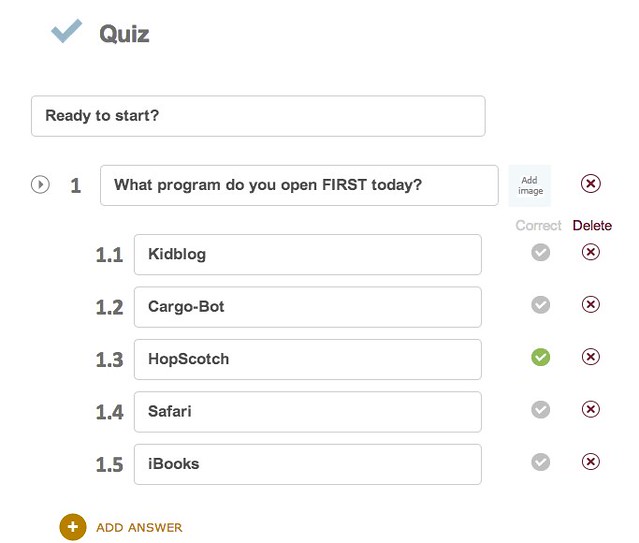Delete the Safari answer
The image size is (639, 543).
click(x=591, y=409)
